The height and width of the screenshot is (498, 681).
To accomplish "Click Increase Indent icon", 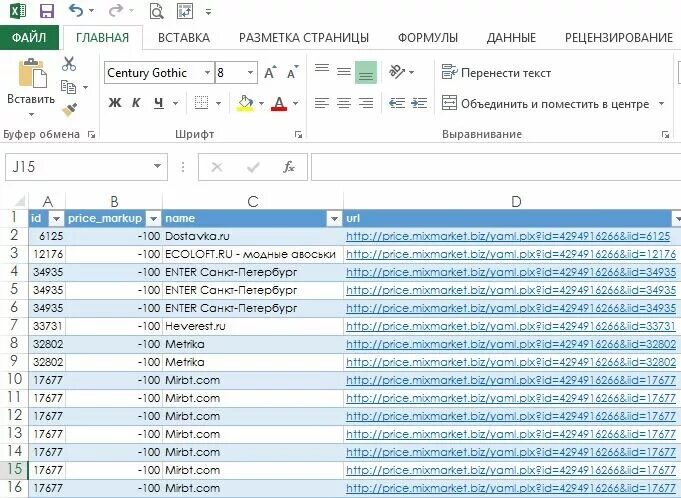I will pos(419,103).
